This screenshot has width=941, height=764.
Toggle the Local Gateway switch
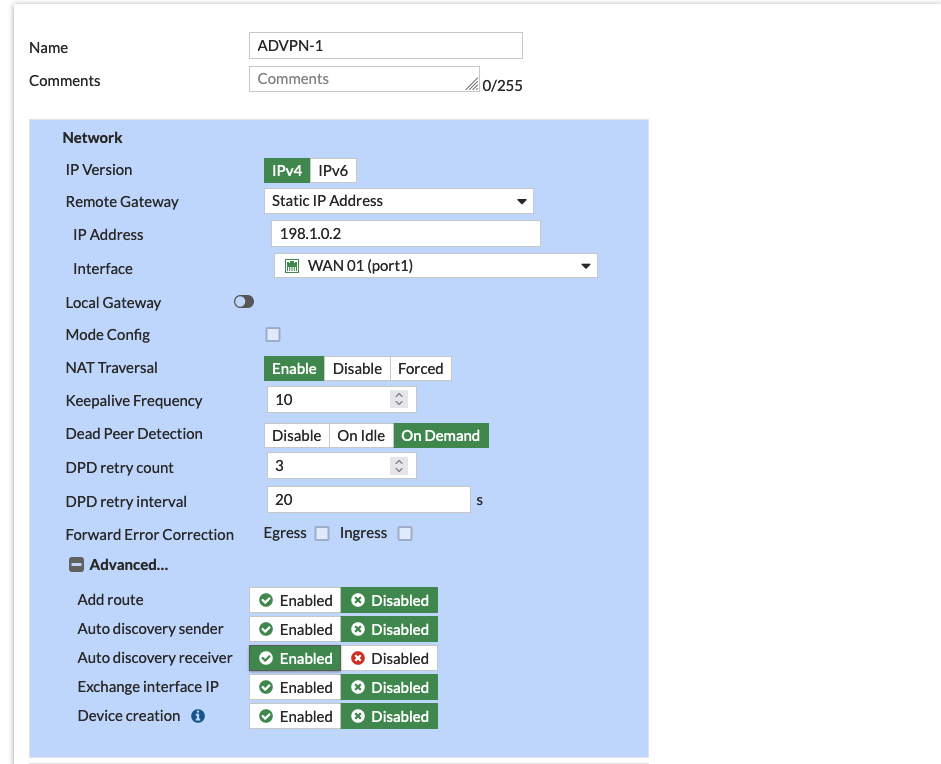[x=244, y=302]
